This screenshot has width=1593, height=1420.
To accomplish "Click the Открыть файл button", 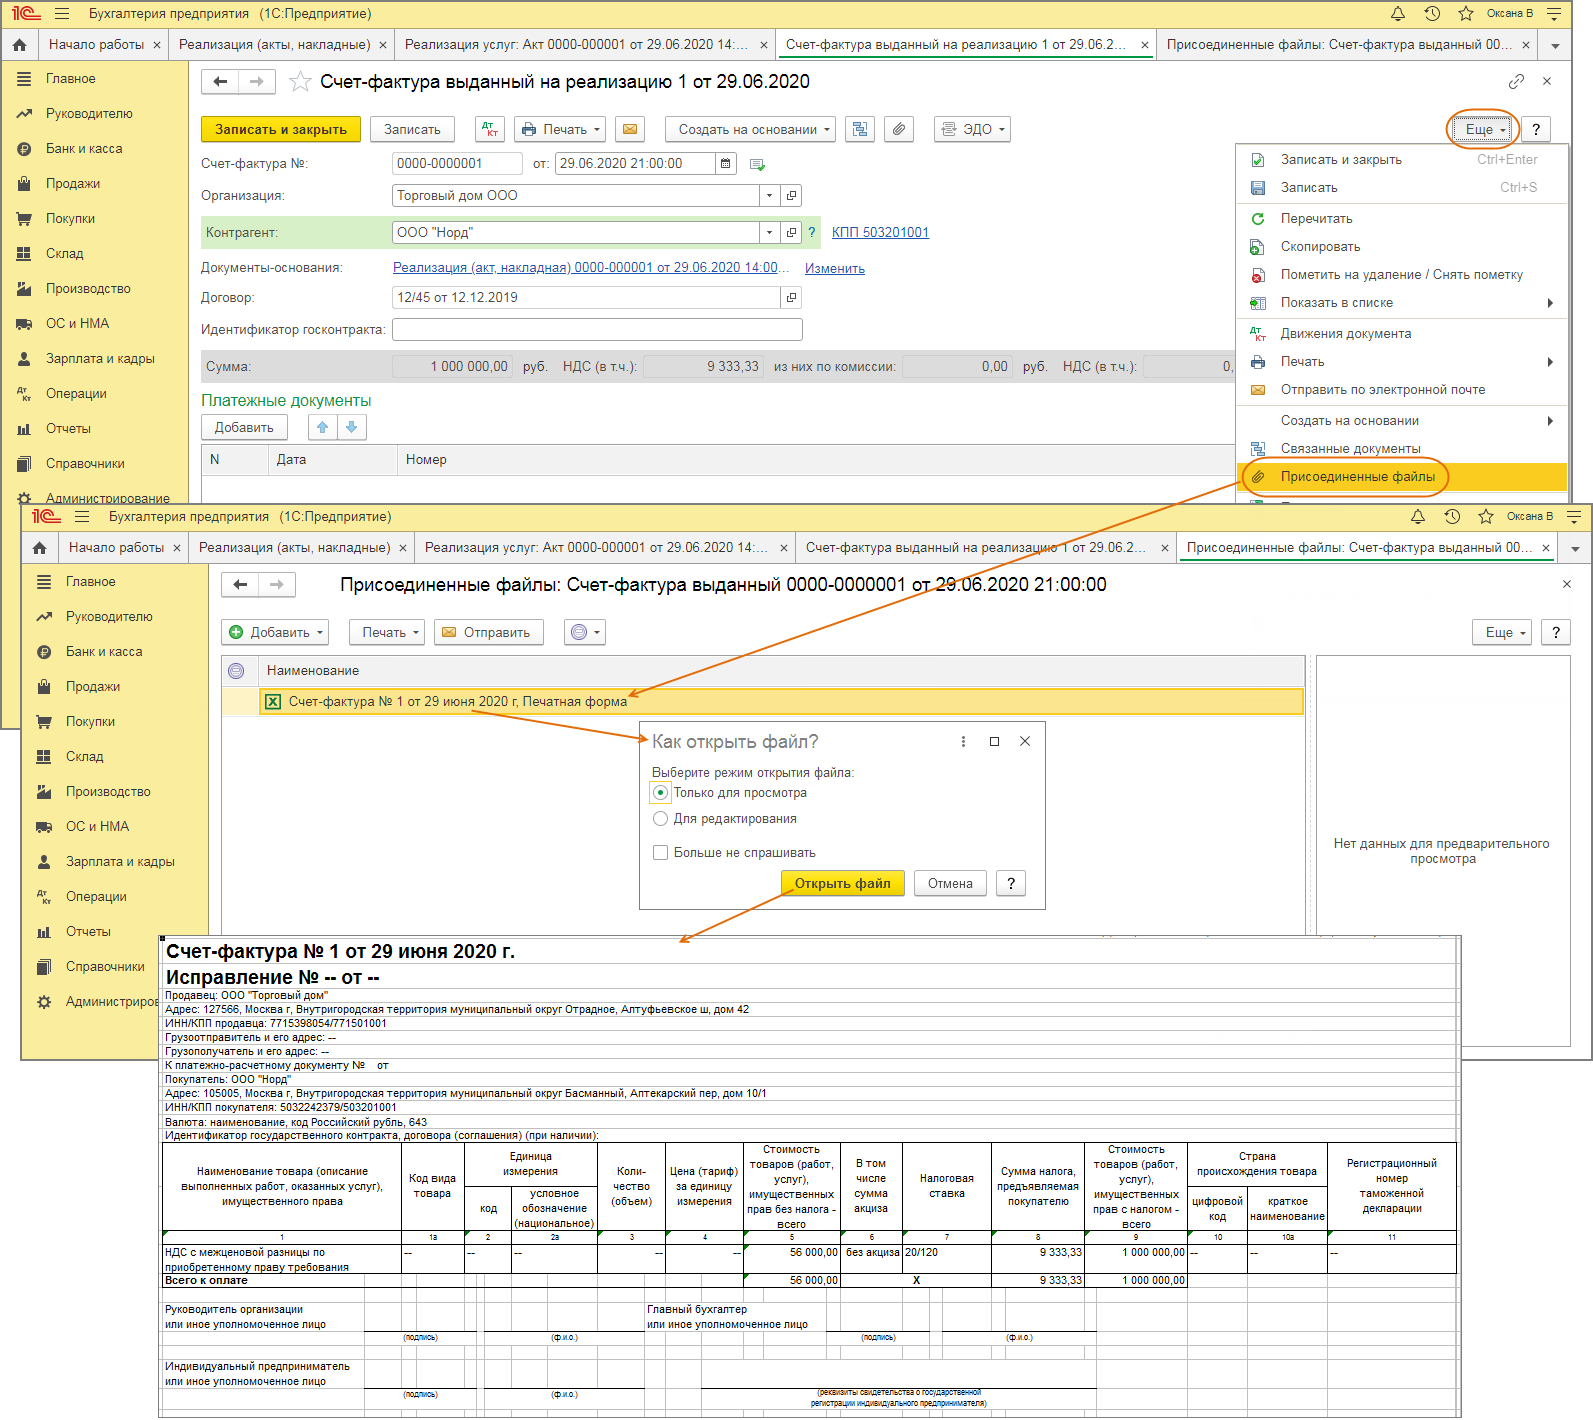I will (x=842, y=883).
